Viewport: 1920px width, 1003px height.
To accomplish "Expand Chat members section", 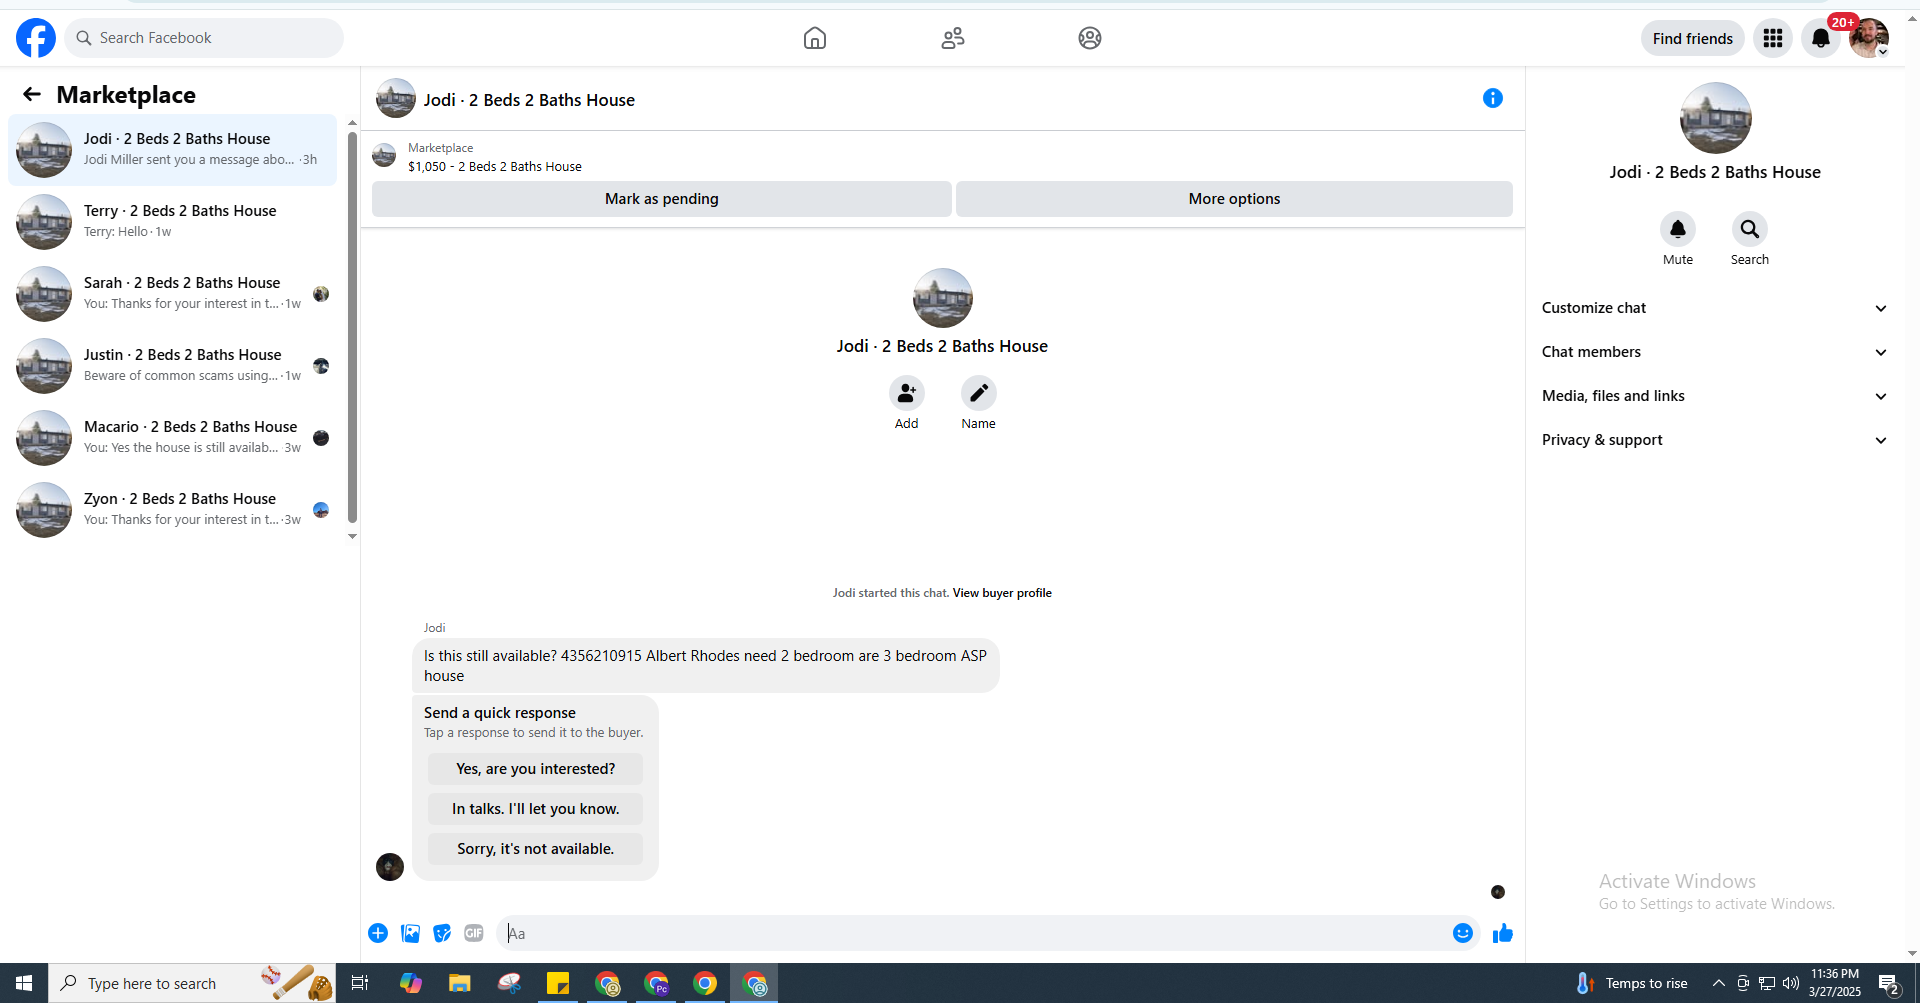I will pos(1715,352).
